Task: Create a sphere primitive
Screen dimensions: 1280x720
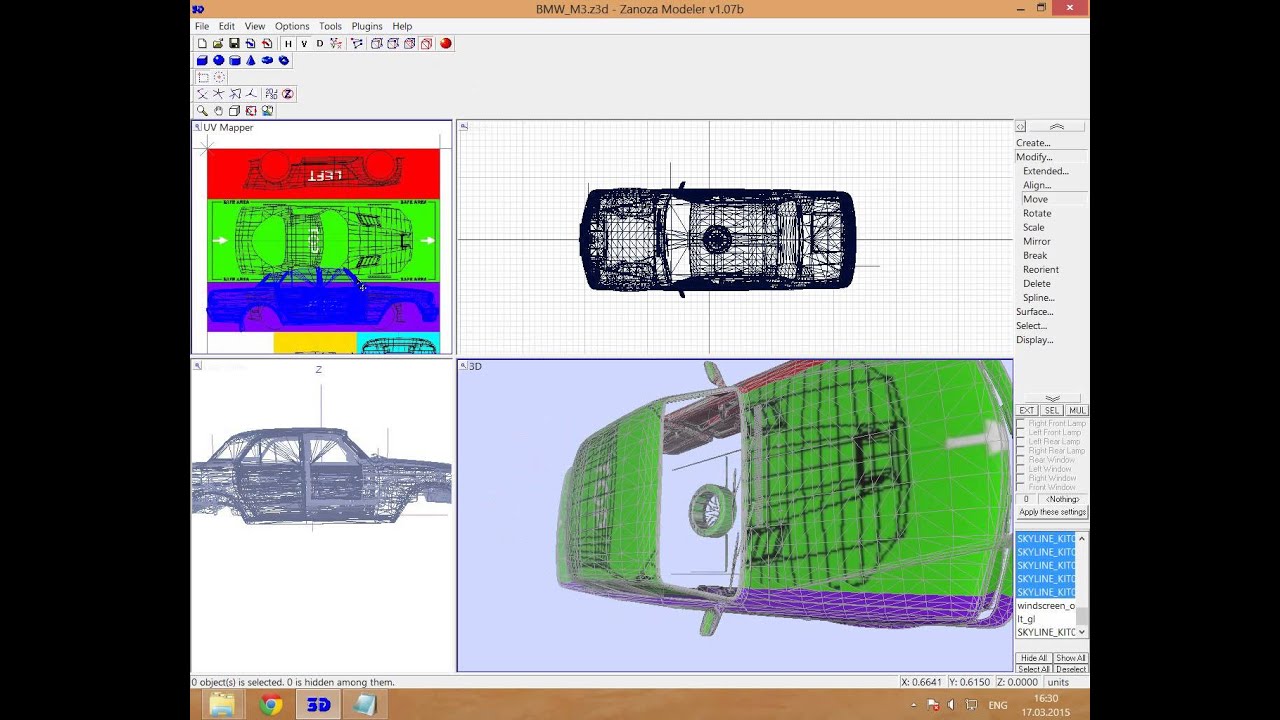Action: tap(218, 61)
